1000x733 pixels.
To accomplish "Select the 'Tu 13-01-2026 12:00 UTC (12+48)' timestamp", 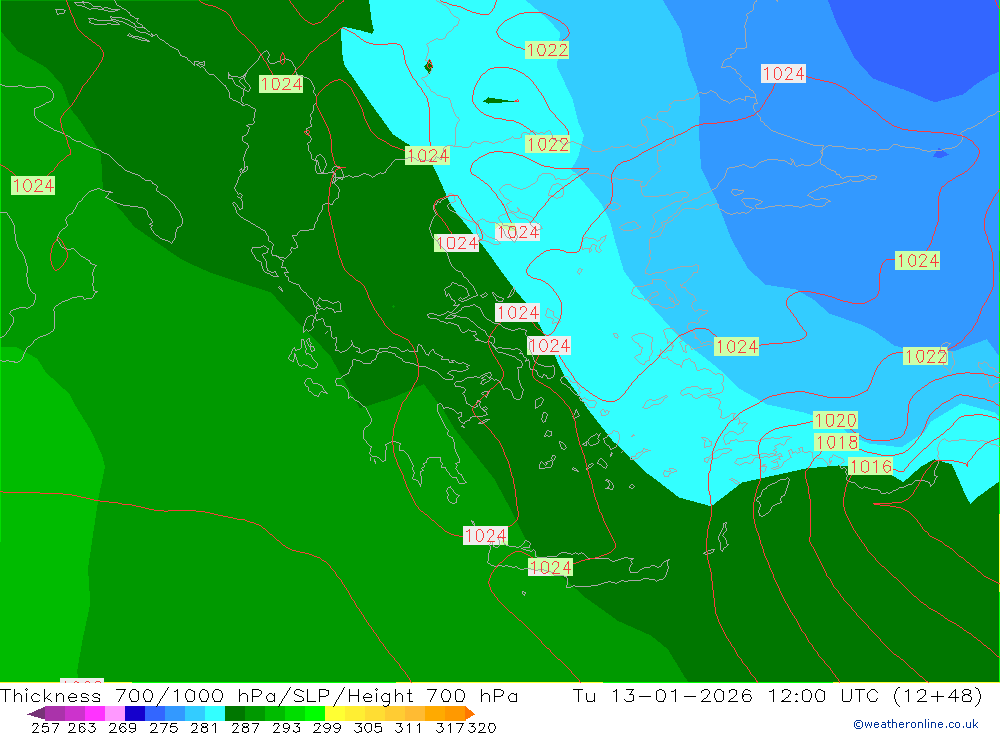I will tap(777, 695).
